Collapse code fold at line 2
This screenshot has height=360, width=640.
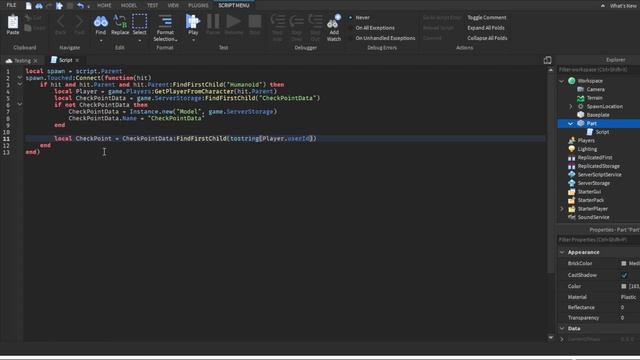coord(19,78)
